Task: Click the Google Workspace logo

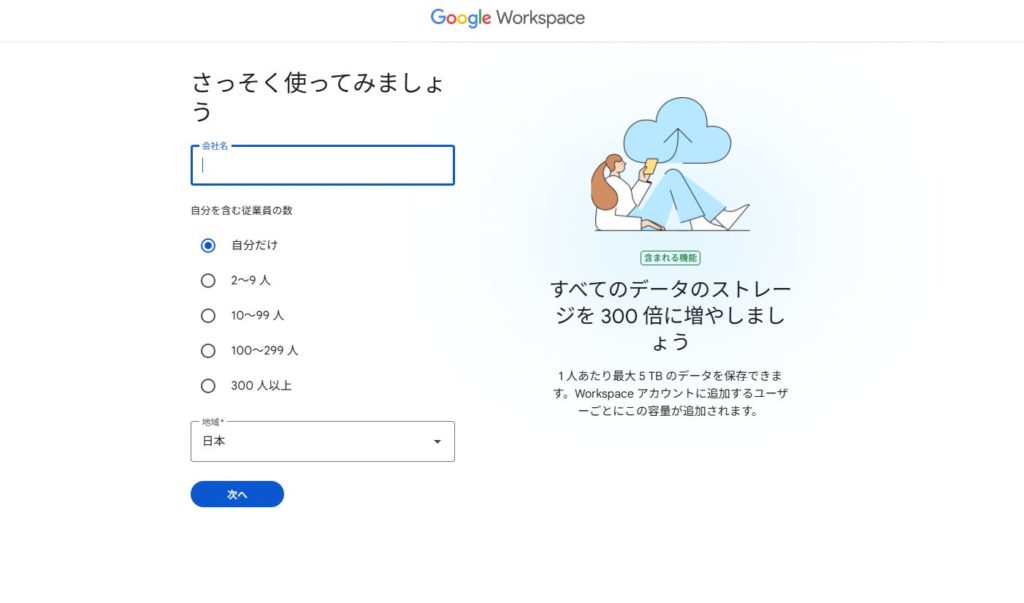Action: point(508,18)
